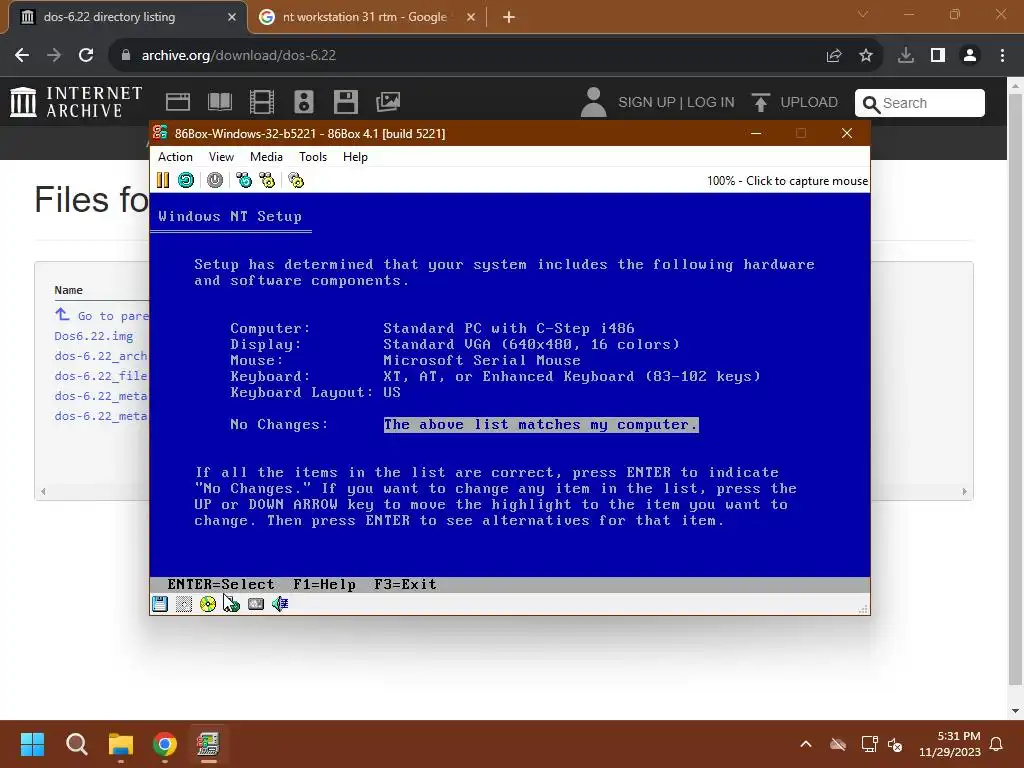Expand system tray hidden icons chevron
1024x768 pixels.
[806, 744]
